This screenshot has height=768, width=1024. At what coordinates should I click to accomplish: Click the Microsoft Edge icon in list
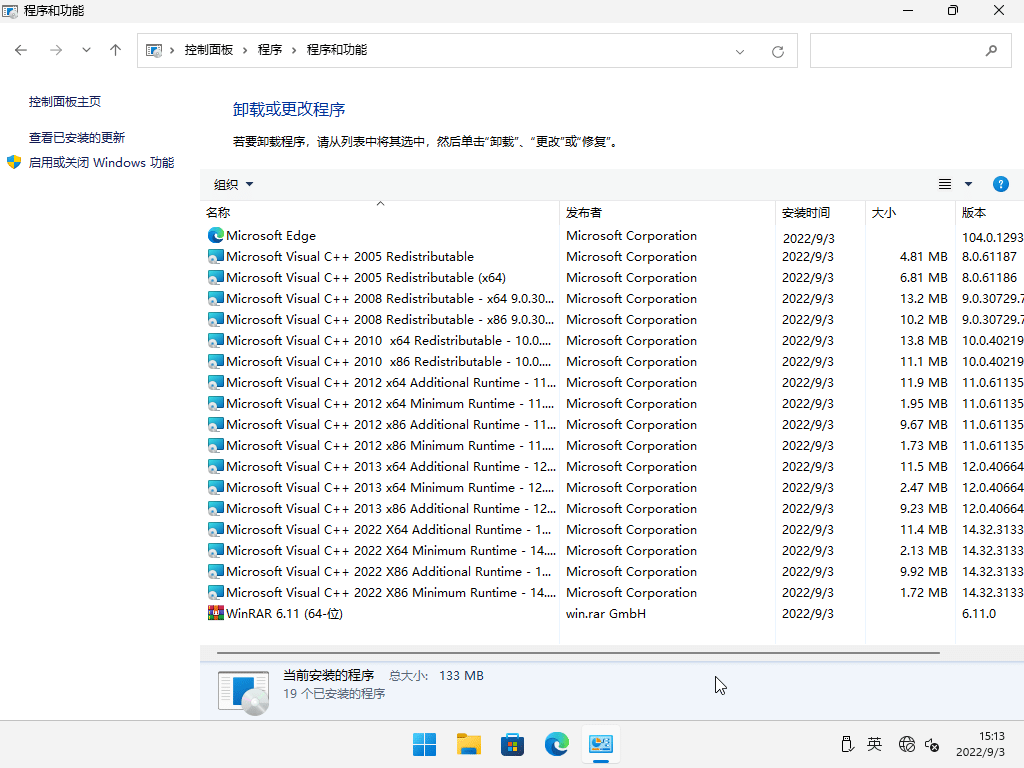[216, 236]
